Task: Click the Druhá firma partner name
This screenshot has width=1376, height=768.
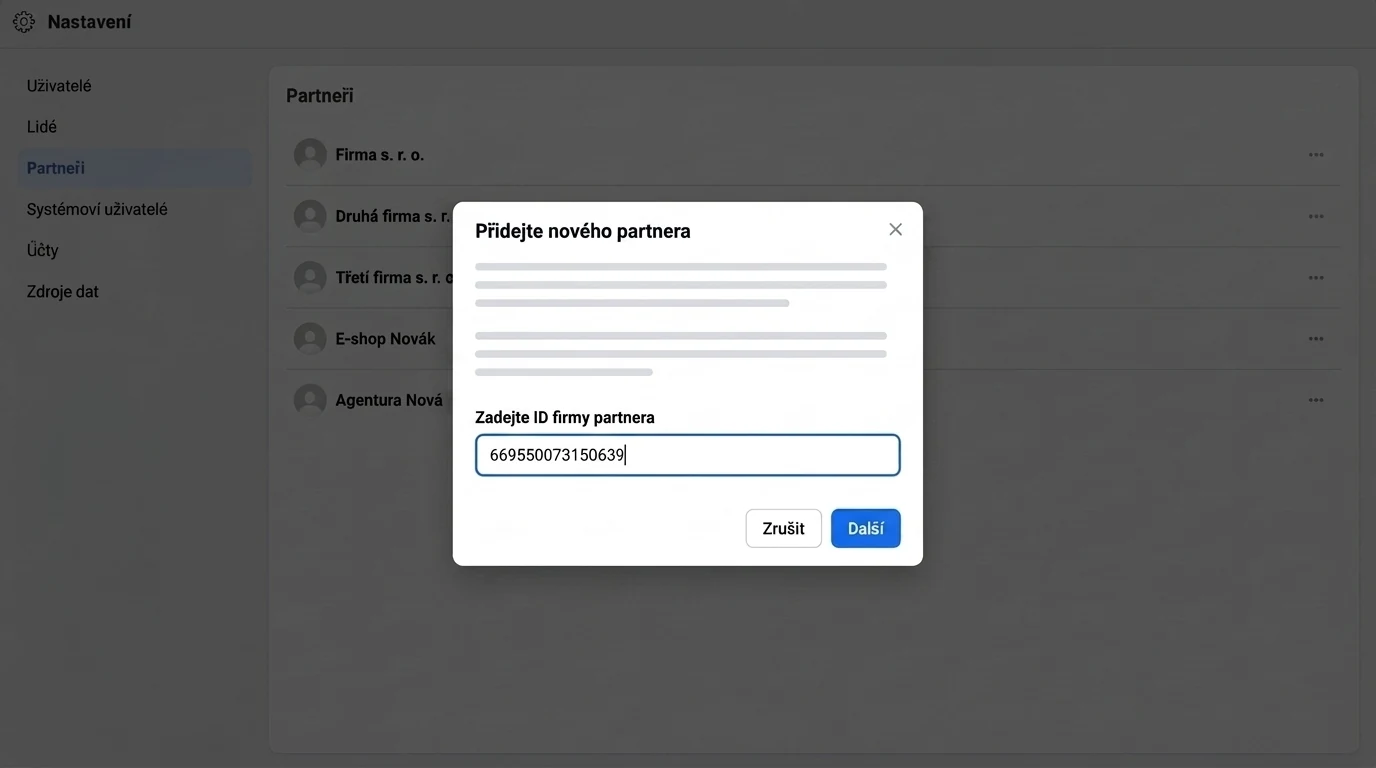Action: [x=393, y=216]
